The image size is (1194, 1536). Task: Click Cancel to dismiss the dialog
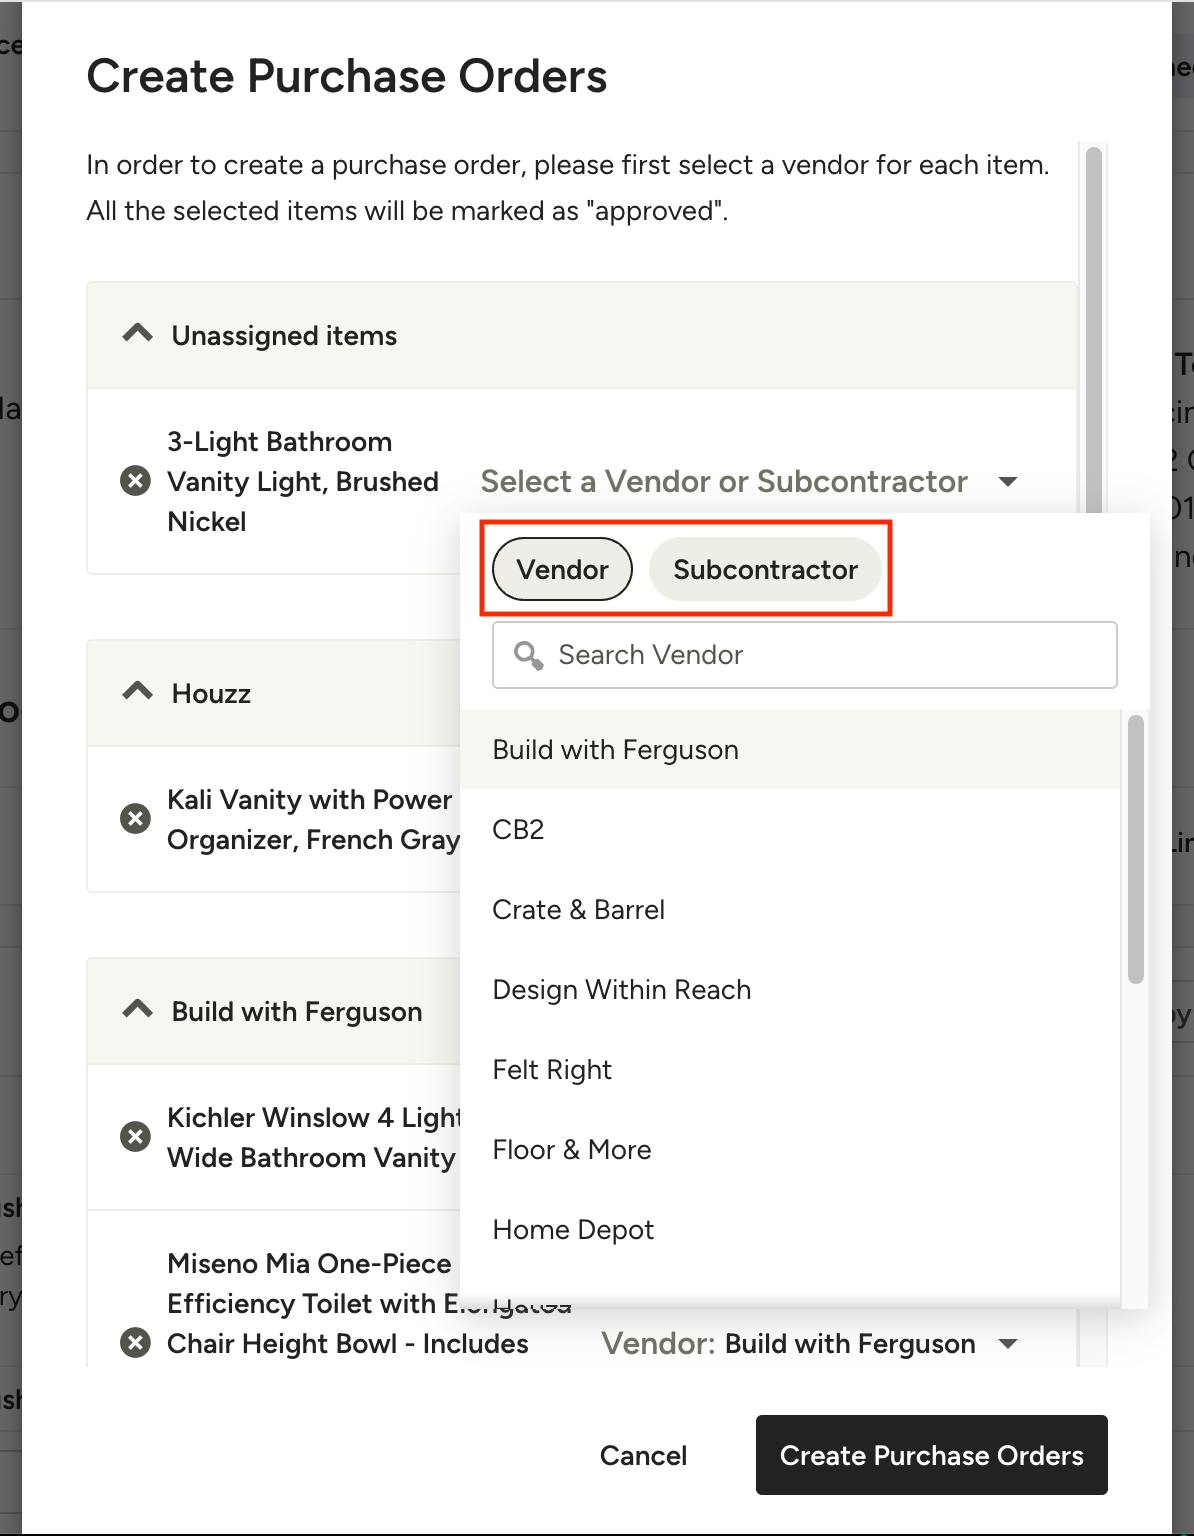pyautogui.click(x=643, y=1456)
